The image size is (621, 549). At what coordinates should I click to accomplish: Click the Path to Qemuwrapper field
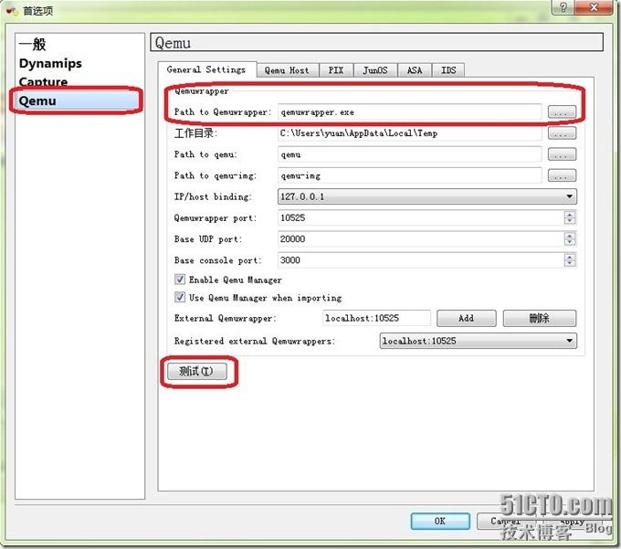(410, 112)
